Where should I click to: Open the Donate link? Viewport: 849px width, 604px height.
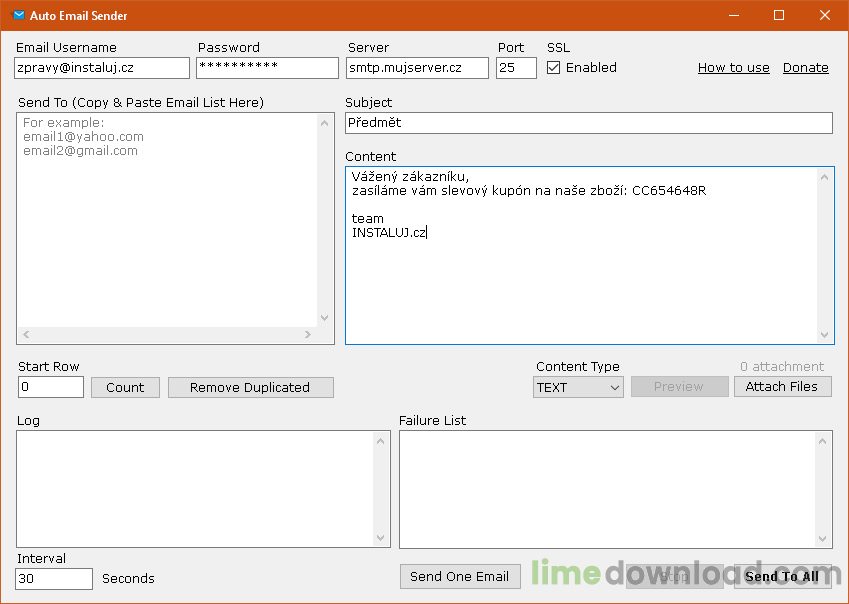805,68
